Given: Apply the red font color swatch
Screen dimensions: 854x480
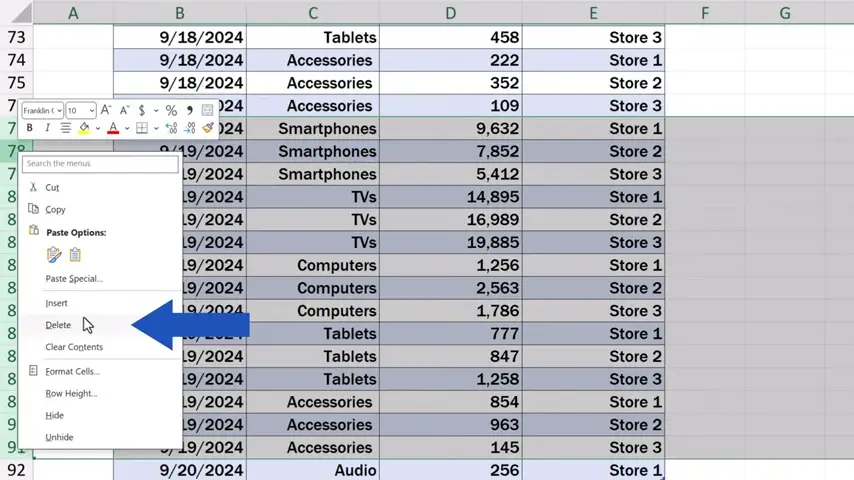Looking at the screenshot, I should click(113, 128).
